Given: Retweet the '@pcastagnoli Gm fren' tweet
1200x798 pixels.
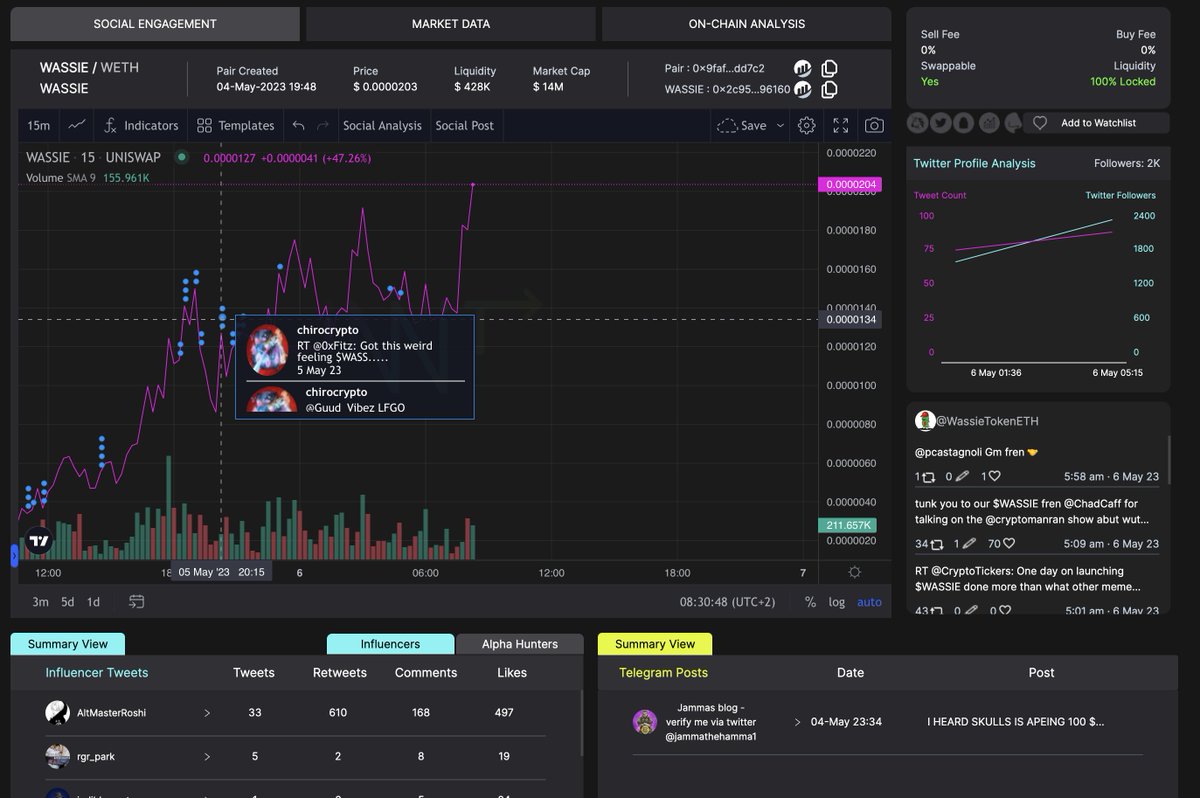Looking at the screenshot, I should click(x=927, y=477).
